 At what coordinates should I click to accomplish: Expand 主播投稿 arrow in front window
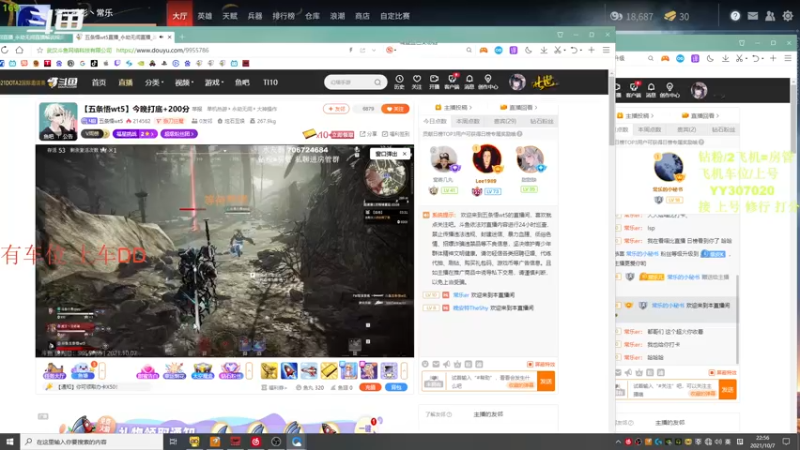470,108
